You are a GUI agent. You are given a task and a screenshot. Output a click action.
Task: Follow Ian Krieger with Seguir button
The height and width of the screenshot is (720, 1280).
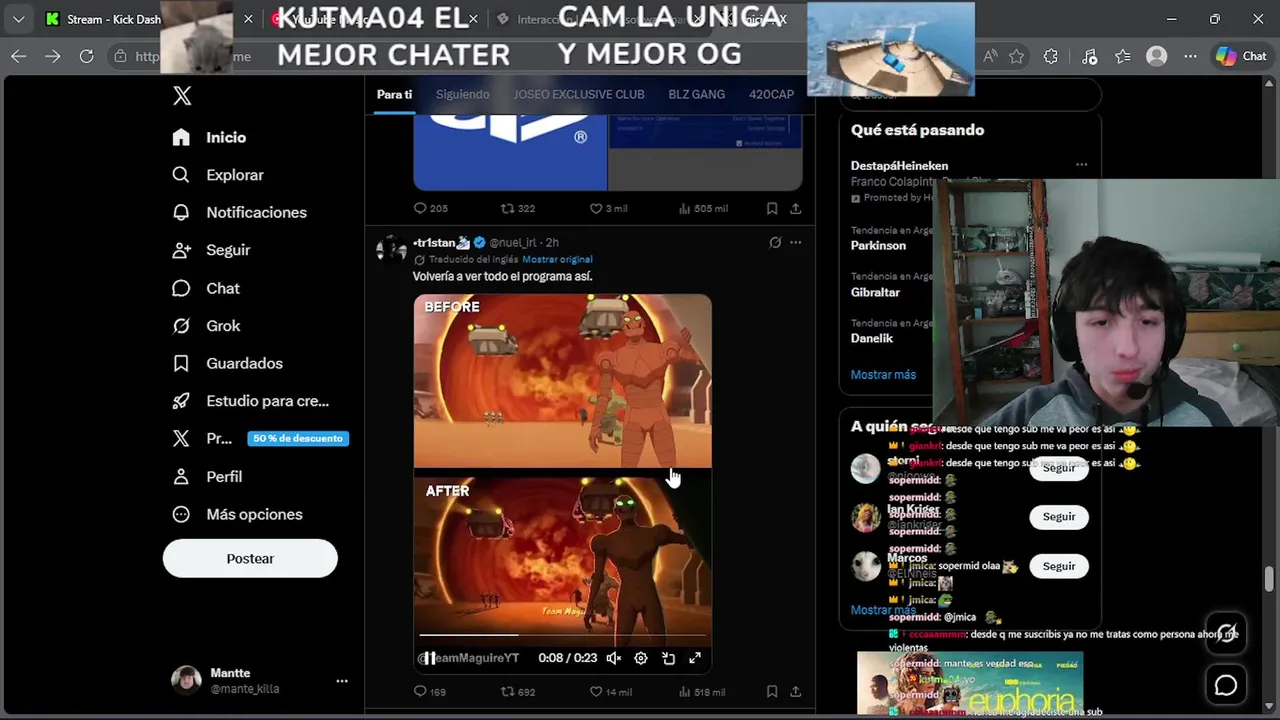click(1059, 517)
